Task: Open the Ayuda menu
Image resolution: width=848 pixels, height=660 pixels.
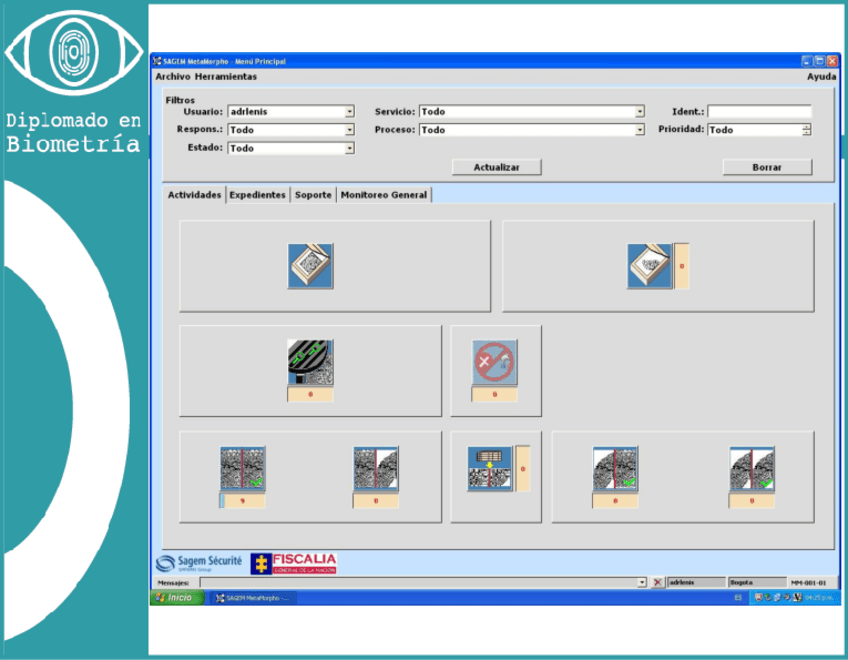Action: (x=822, y=77)
